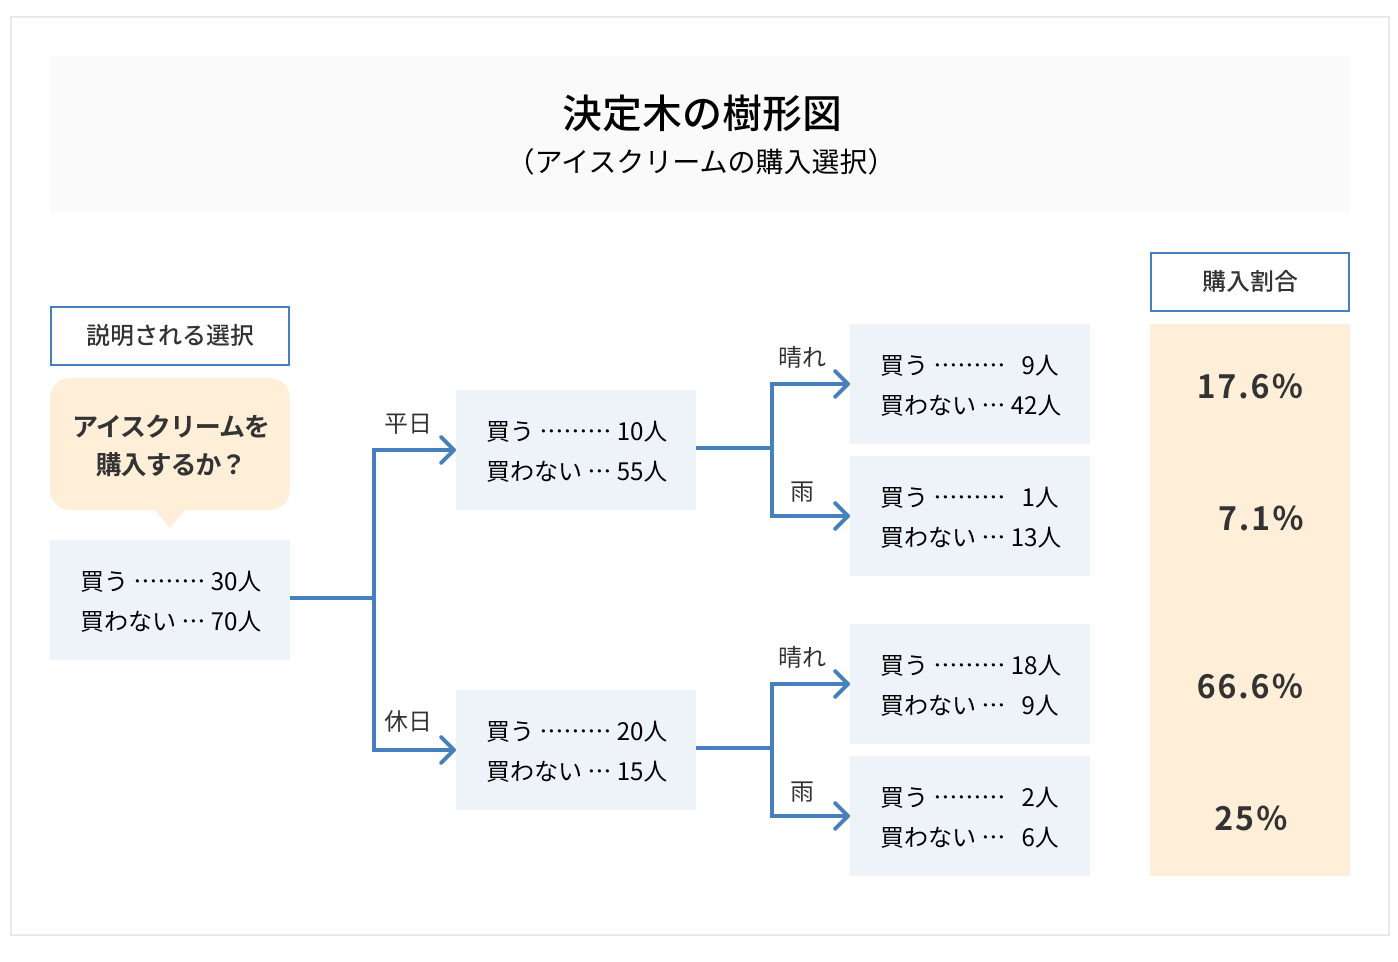Click the 購入割合 header box
This screenshot has width=1398, height=962.
click(1250, 282)
